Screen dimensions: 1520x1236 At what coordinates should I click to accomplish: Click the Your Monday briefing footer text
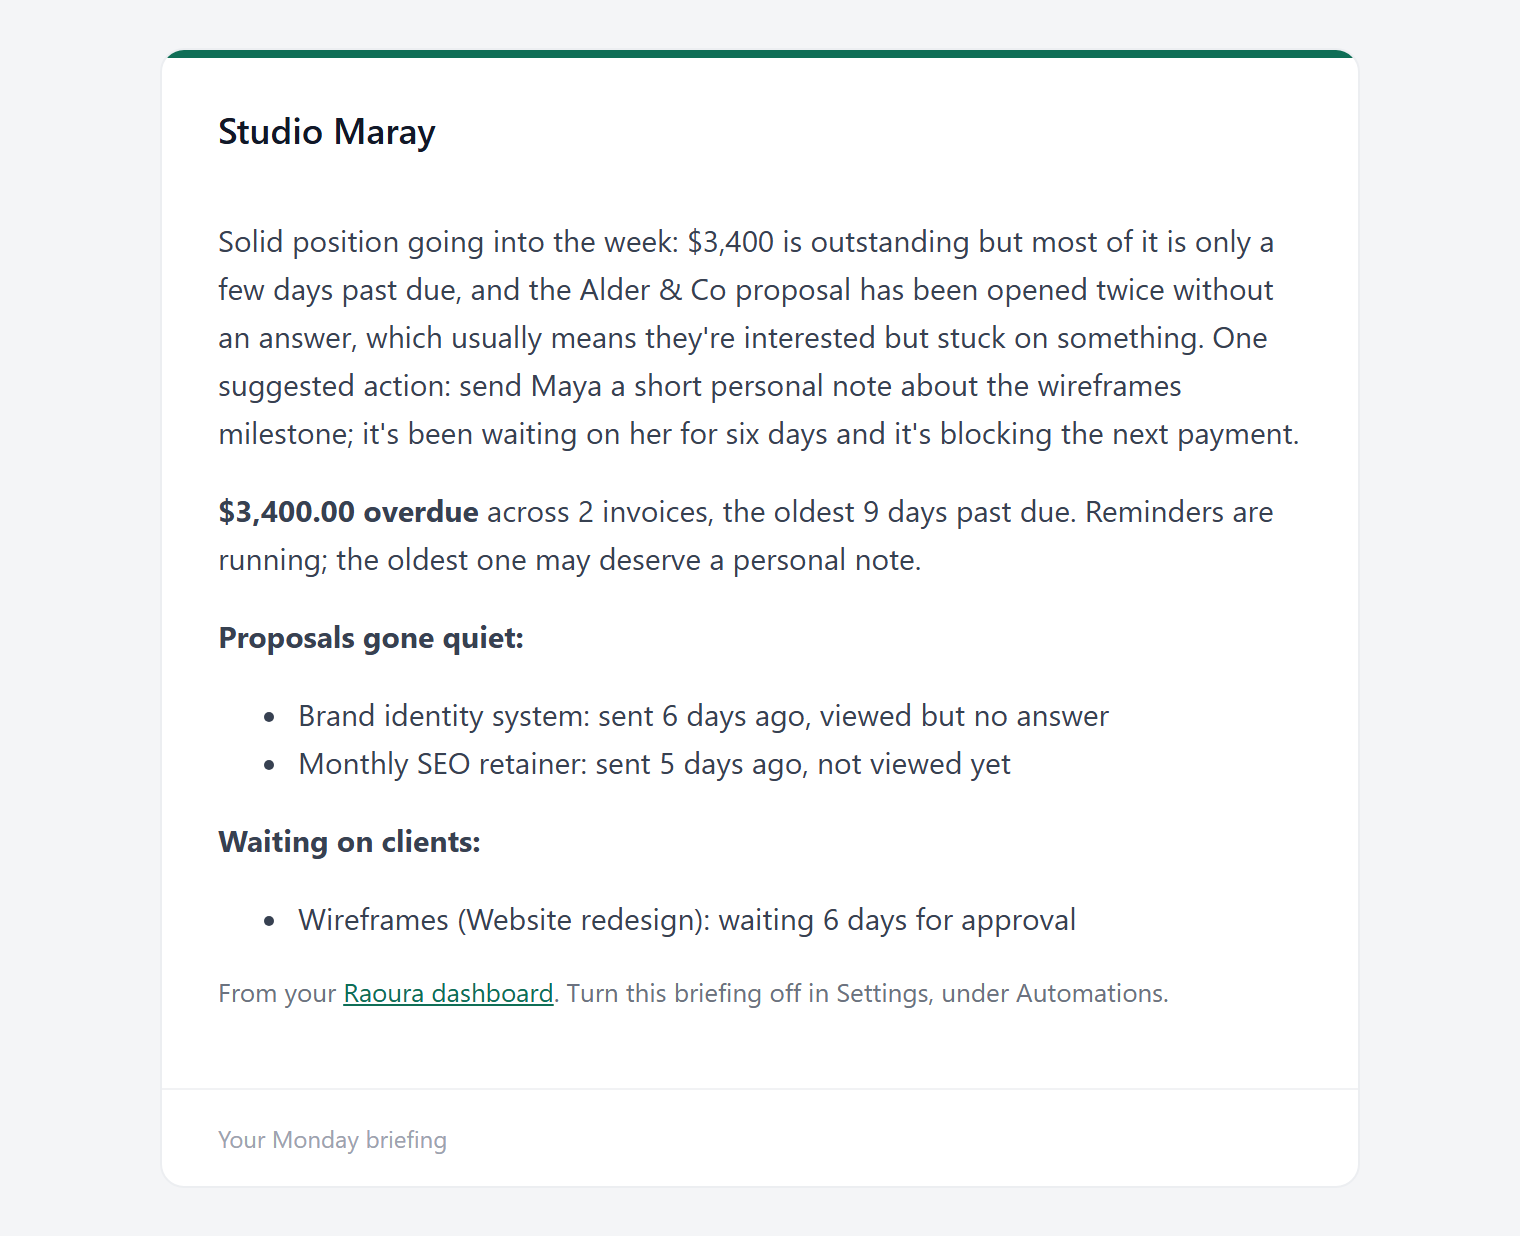click(332, 1140)
